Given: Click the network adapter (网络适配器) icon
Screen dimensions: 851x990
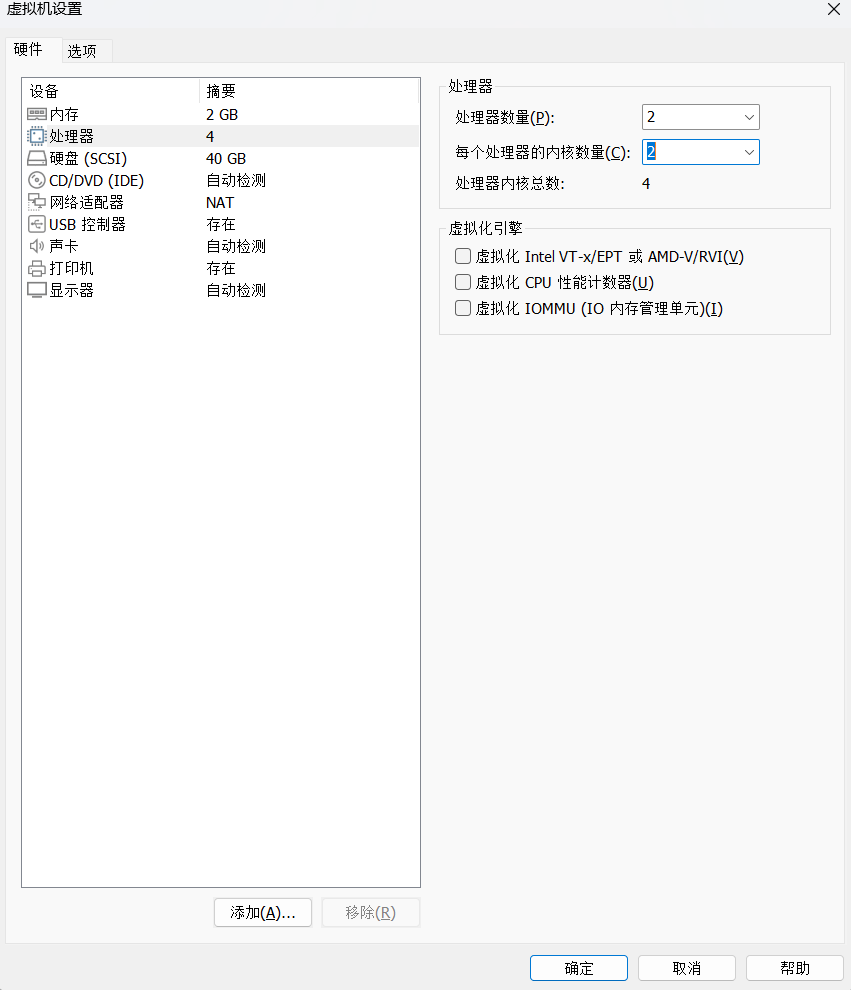Looking at the screenshot, I should point(37,203).
